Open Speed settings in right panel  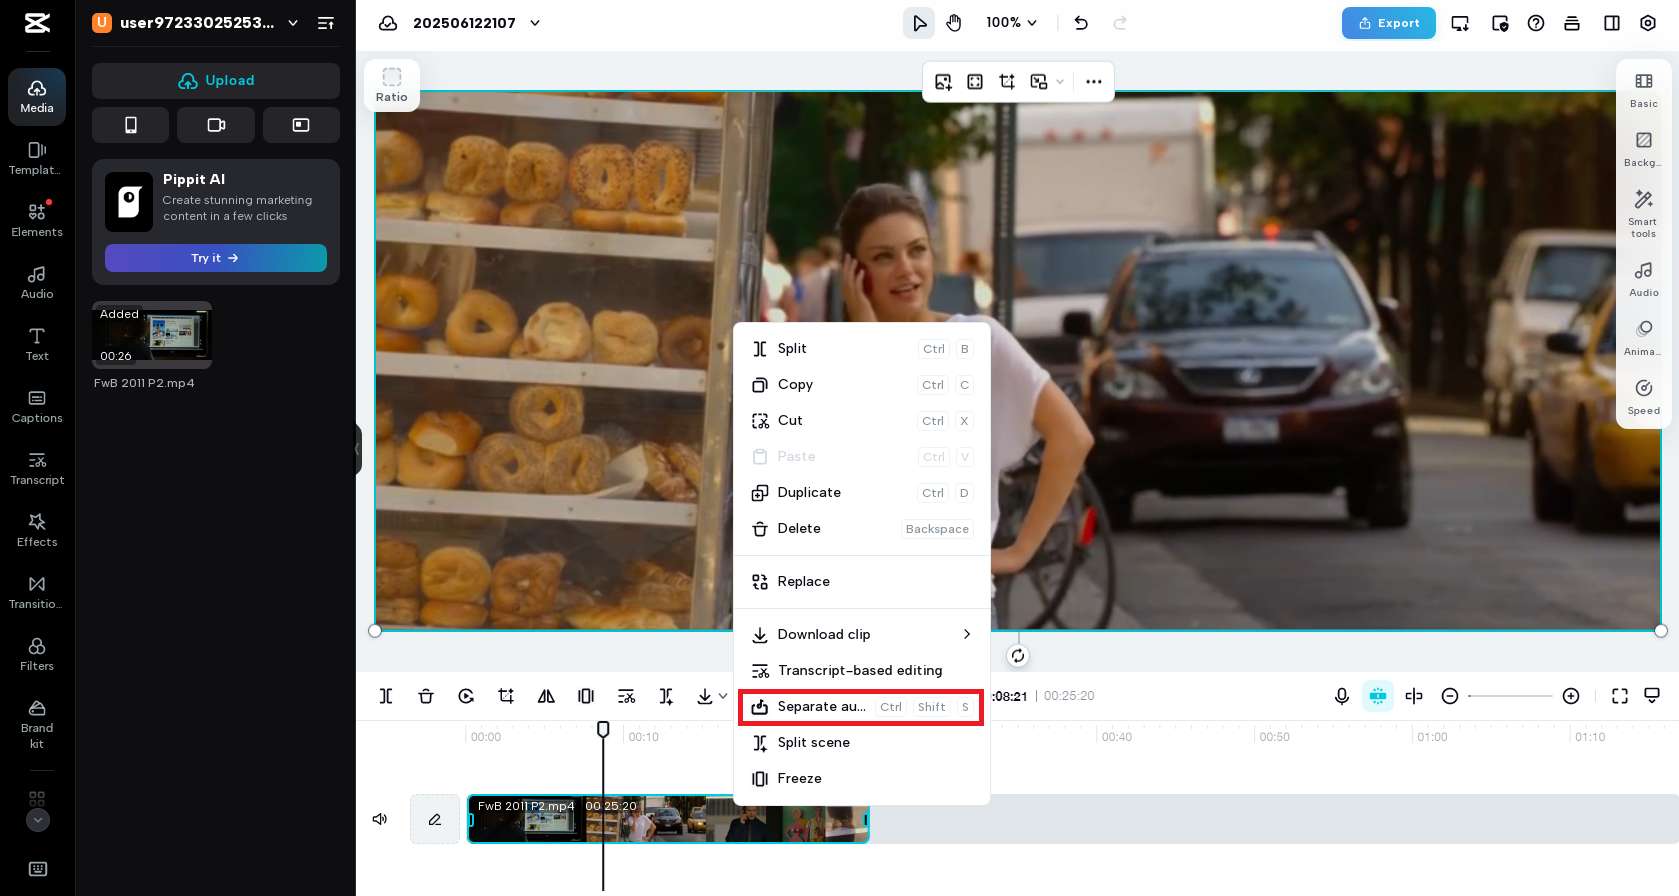[x=1643, y=396]
